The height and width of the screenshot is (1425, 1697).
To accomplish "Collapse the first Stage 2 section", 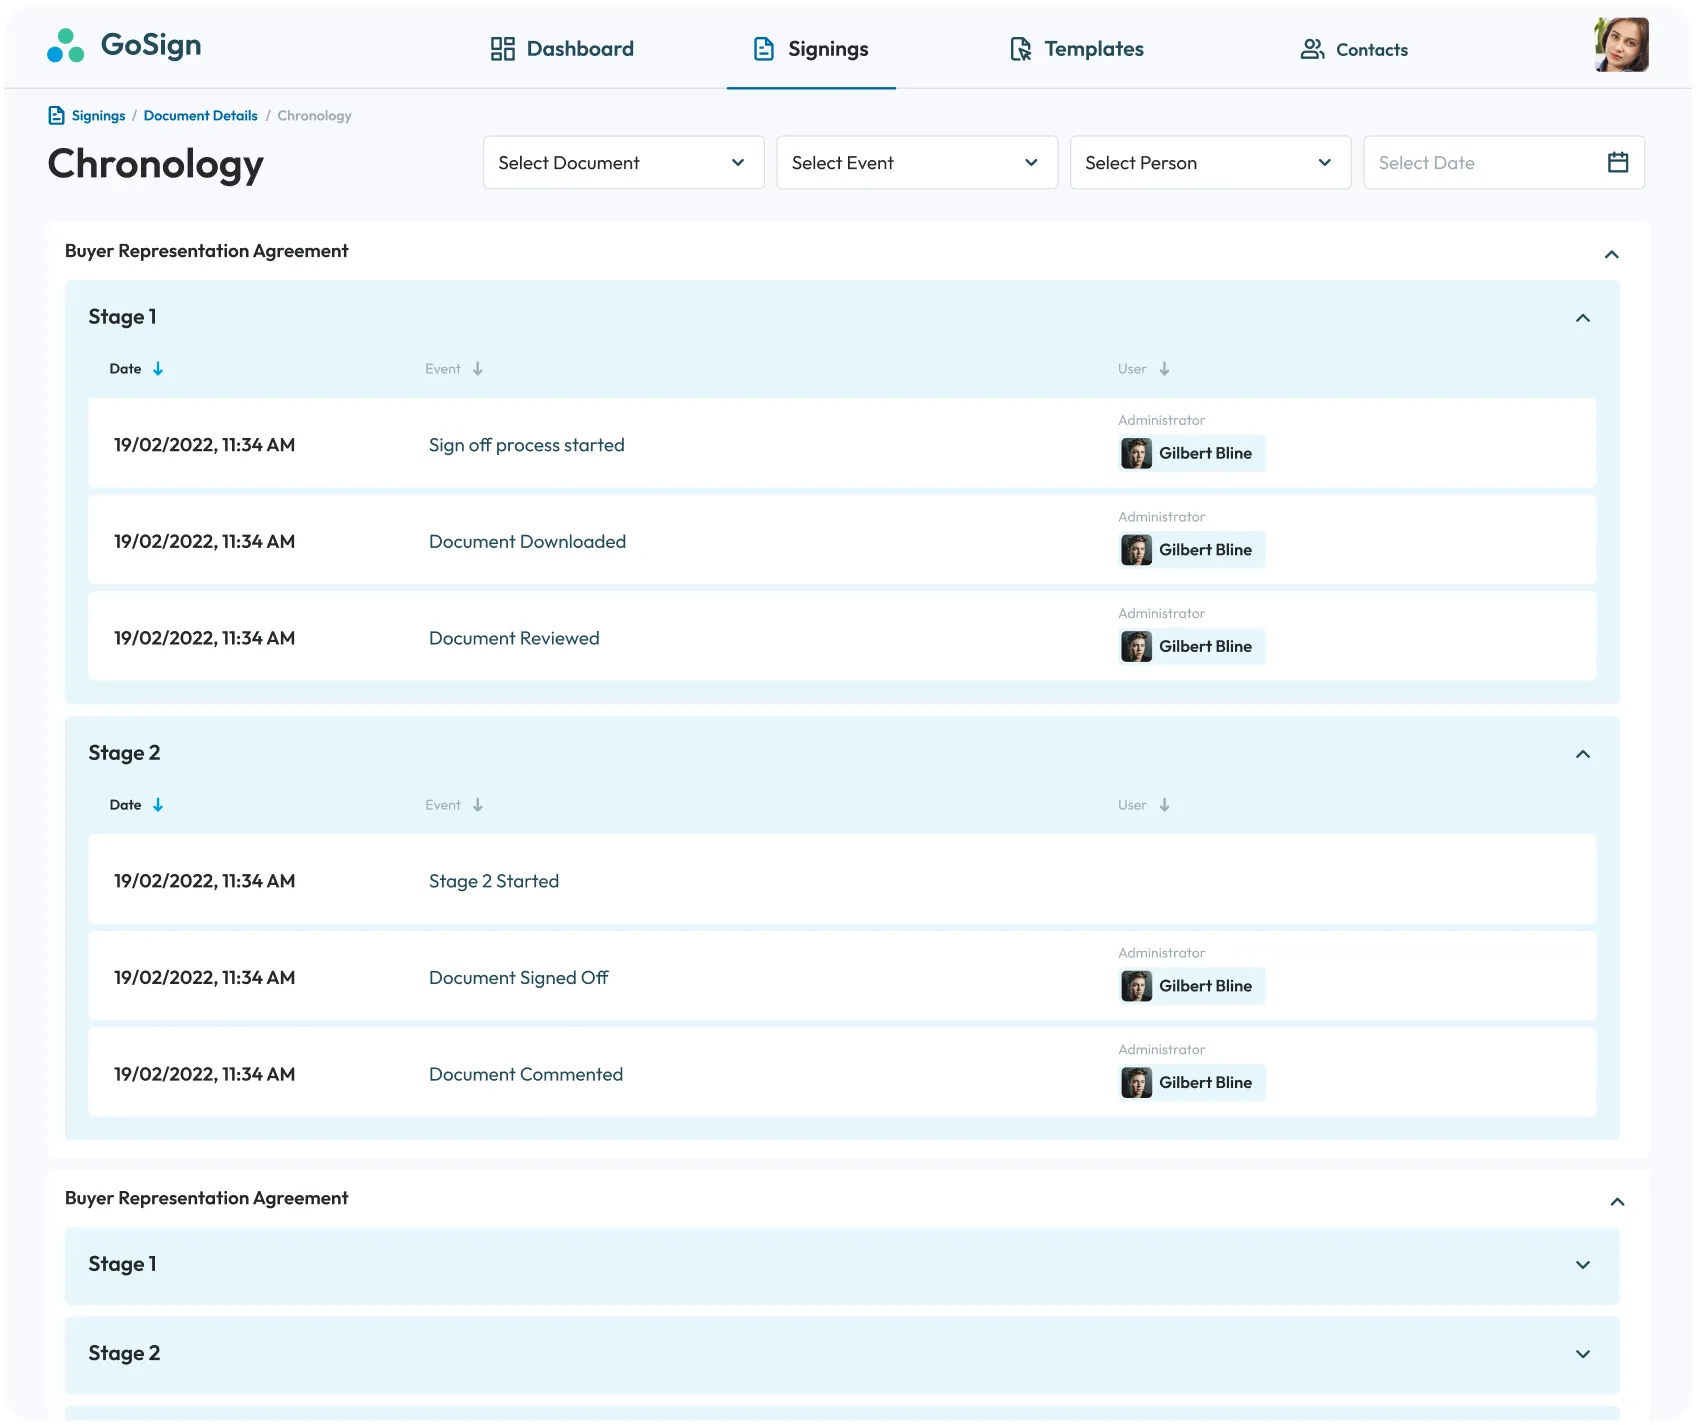I will (1582, 754).
